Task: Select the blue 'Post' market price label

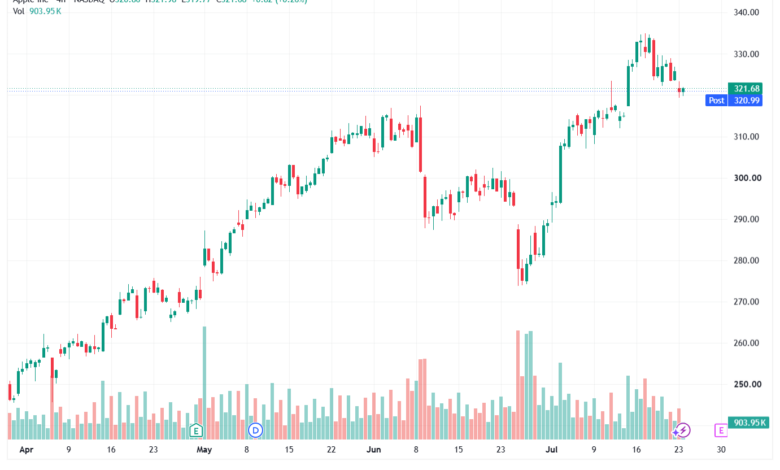Action: coord(716,100)
